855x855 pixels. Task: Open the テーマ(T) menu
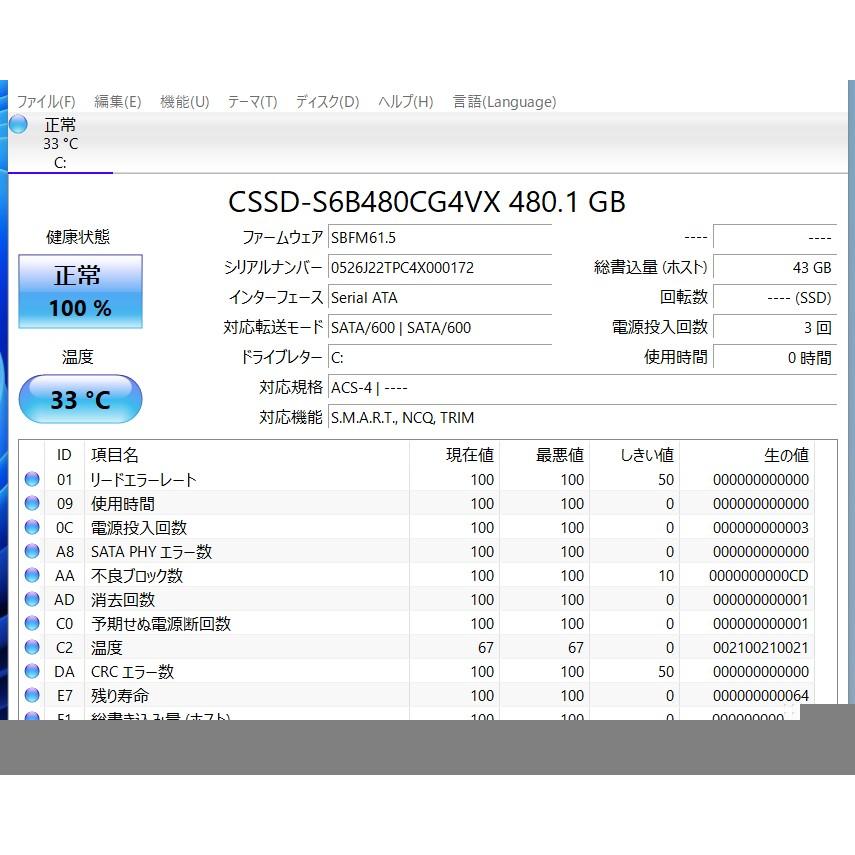coord(252,102)
